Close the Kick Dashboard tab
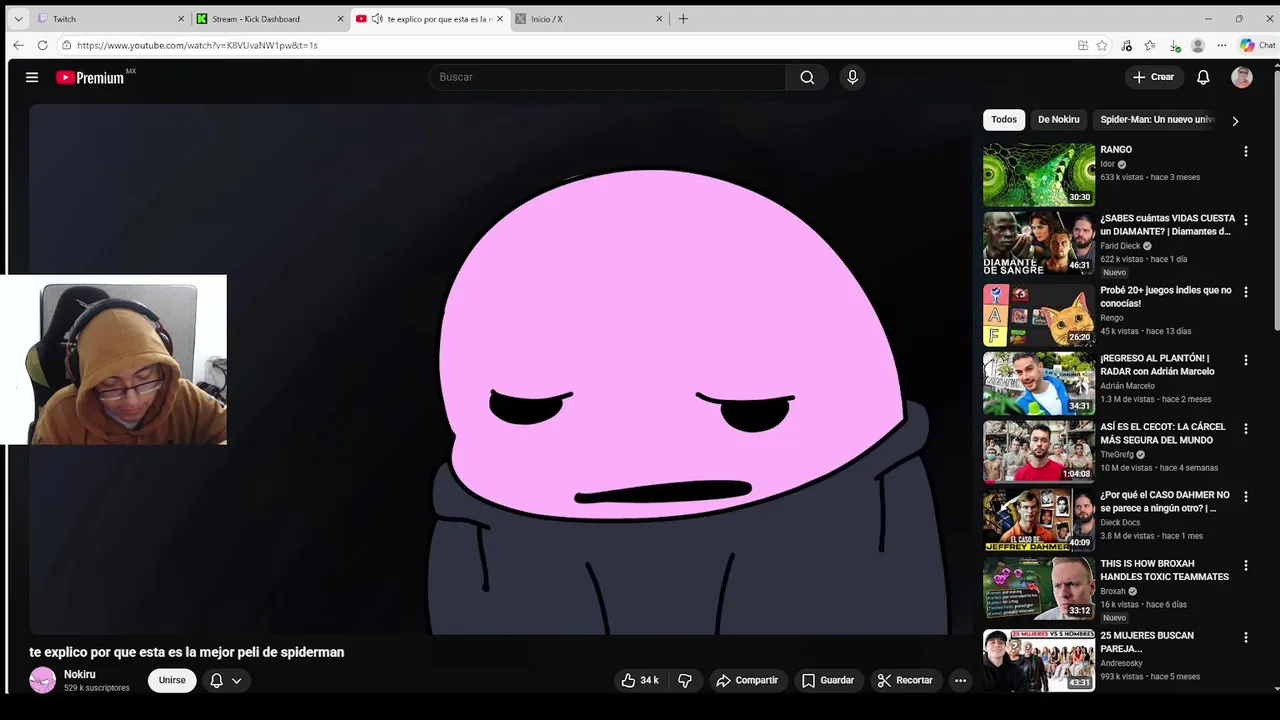1280x720 pixels. [341, 19]
